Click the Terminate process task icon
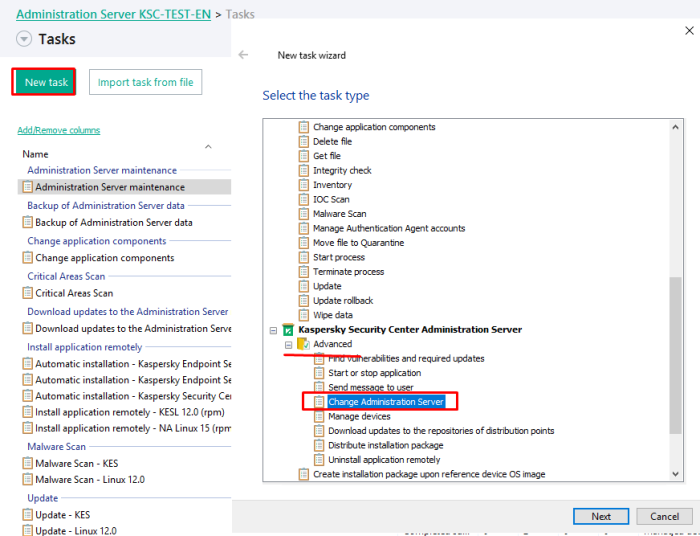This screenshot has width=700, height=536. coord(304,272)
